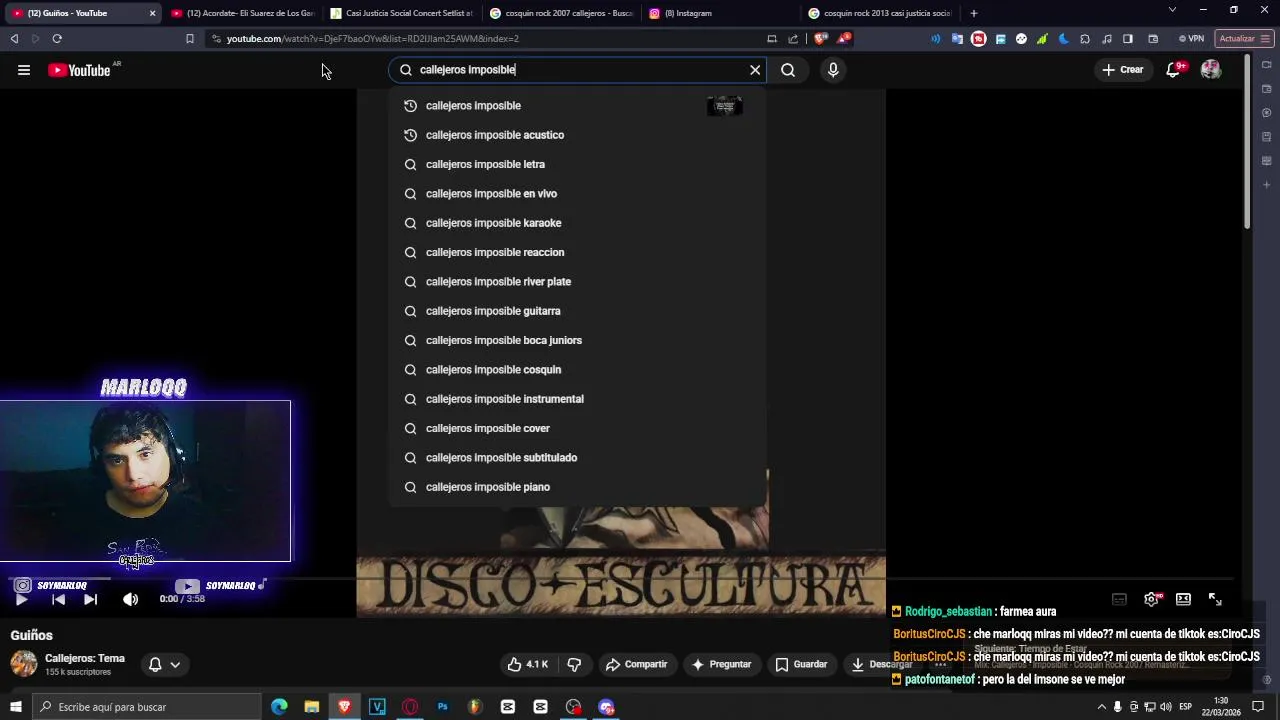Open the Crear menu
Screen dimensions: 1280x720
coord(1123,70)
